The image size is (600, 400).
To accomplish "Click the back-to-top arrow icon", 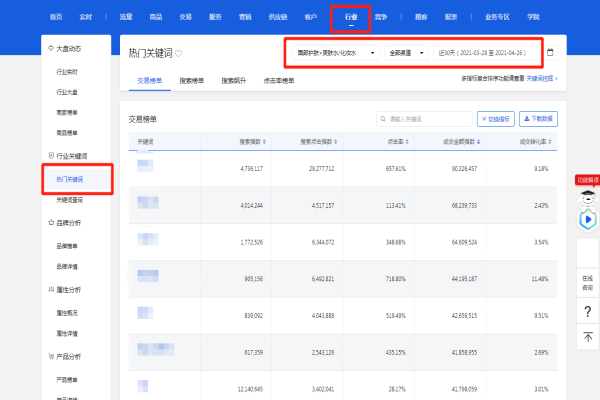I will point(587,338).
